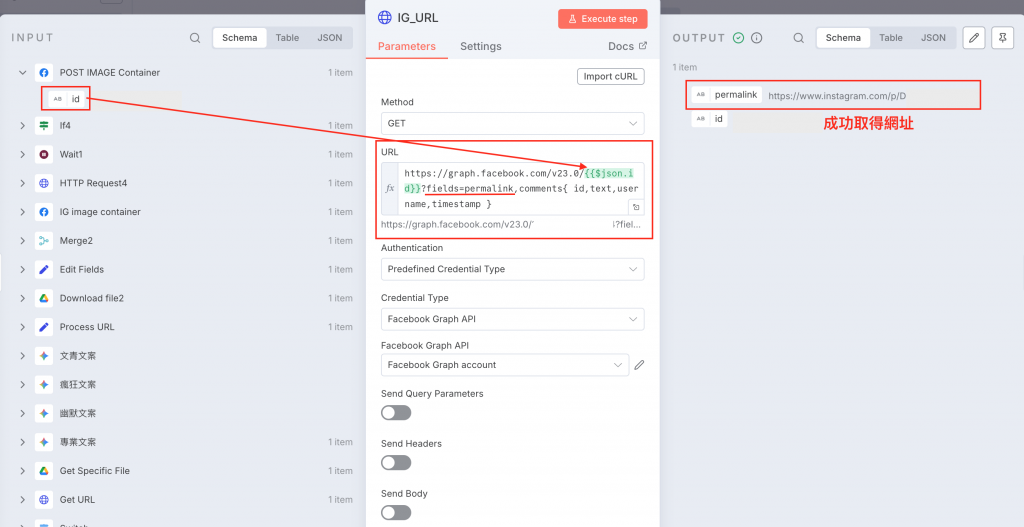Click the input panel search icon
The height and width of the screenshot is (527, 1024).
point(195,38)
